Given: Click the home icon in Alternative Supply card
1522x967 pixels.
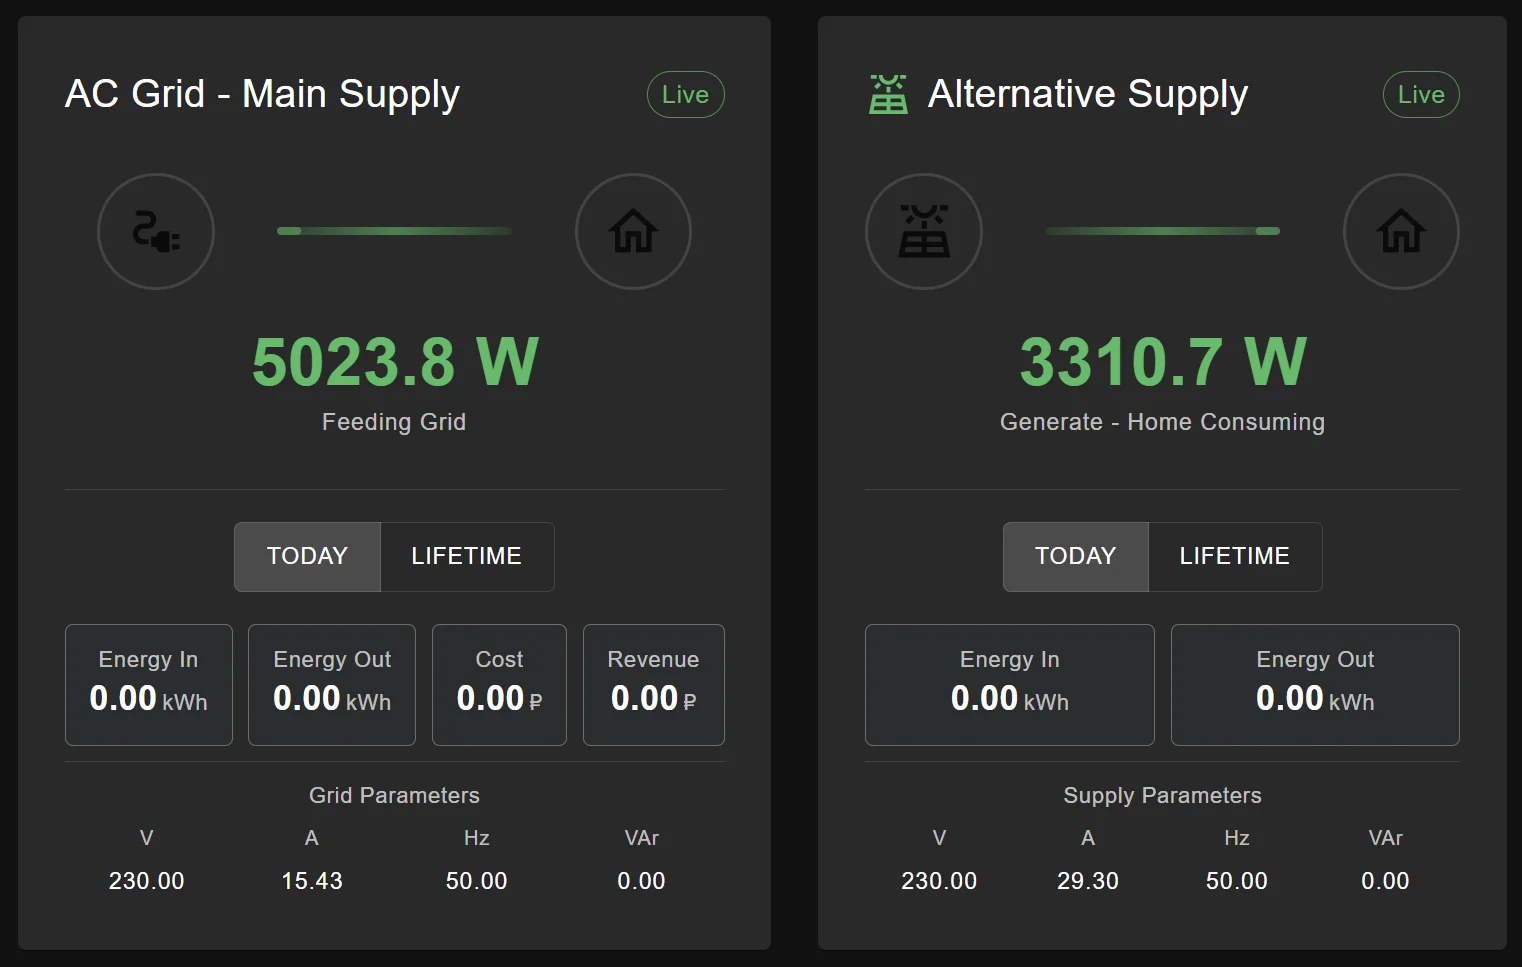Looking at the screenshot, I should pos(1401,232).
